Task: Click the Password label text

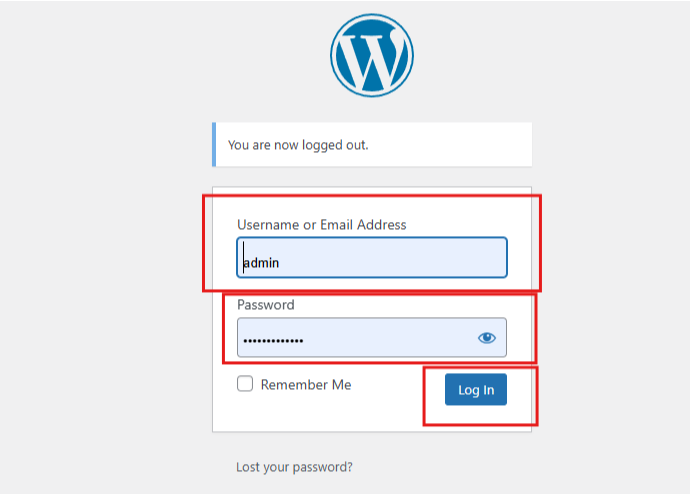Action: point(266,305)
